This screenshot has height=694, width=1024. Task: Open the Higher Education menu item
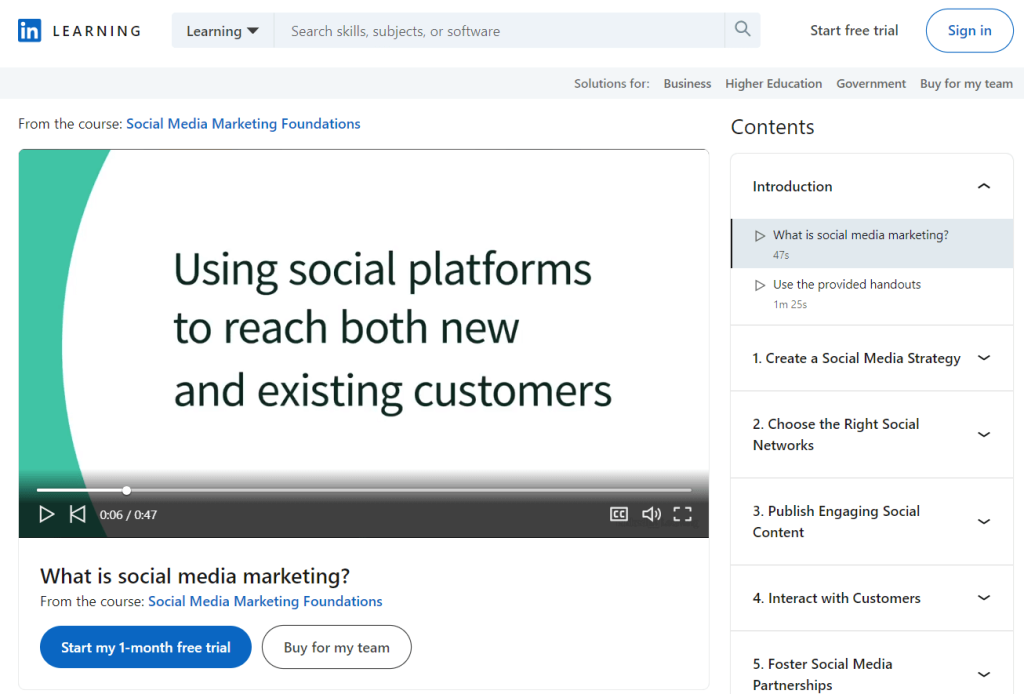[773, 84]
